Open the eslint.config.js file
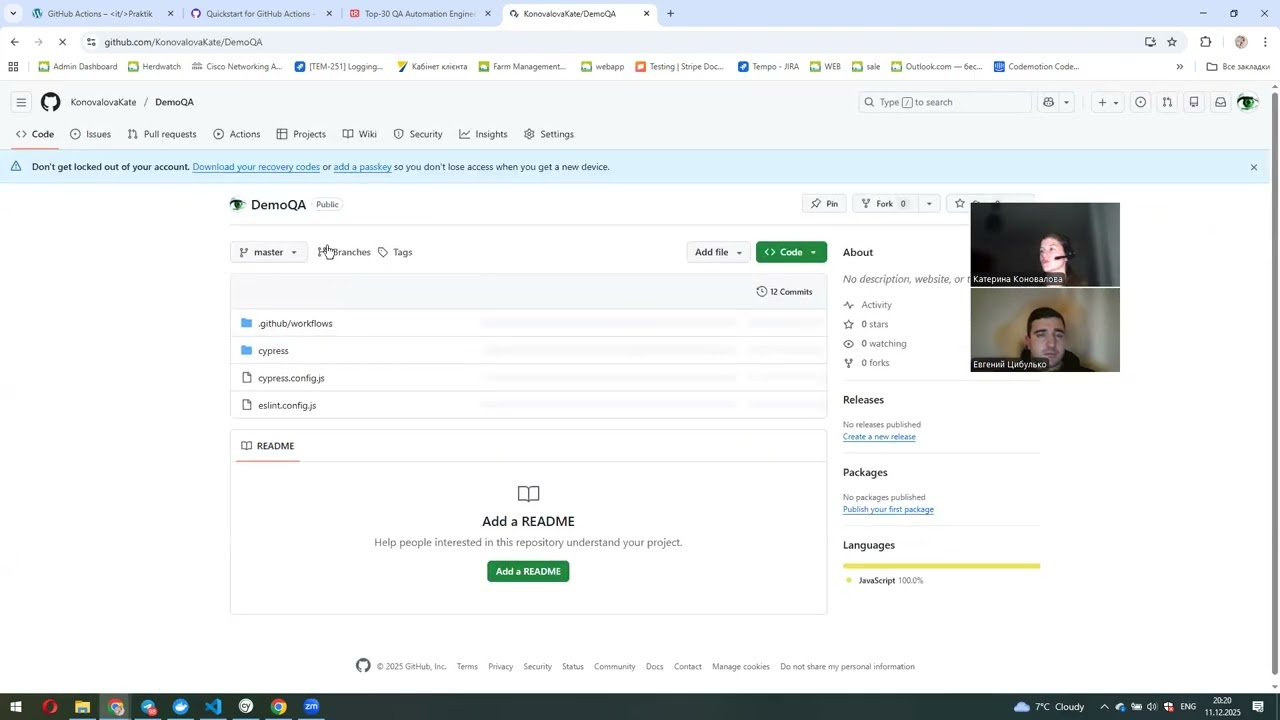Image resolution: width=1280 pixels, height=720 pixels. 287,405
